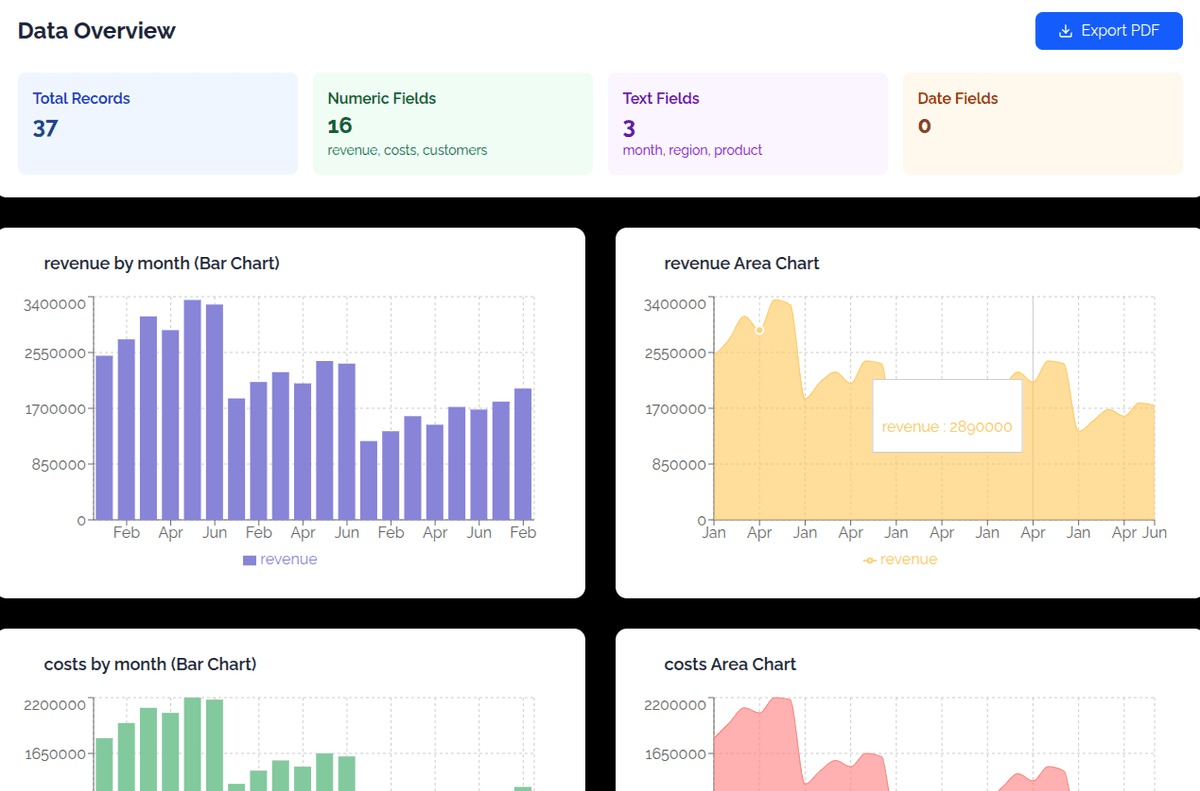This screenshot has height=791, width=1200.
Task: Click the purple revenue legend swatch in bar chart
Action: click(249, 560)
